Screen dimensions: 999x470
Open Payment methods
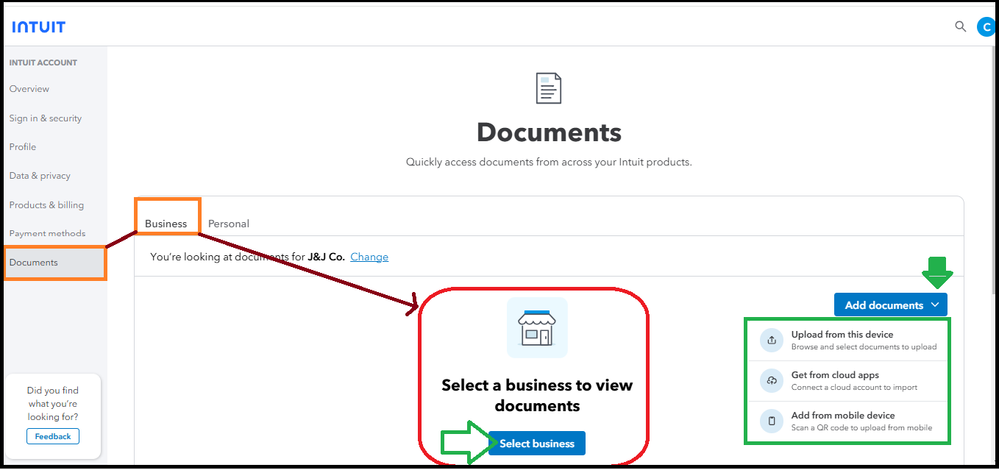point(47,234)
